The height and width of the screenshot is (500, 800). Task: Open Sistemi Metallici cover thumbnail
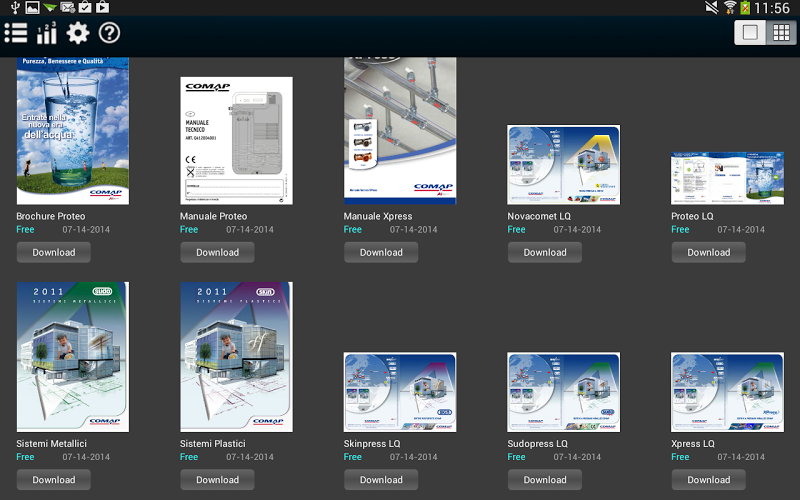point(73,357)
